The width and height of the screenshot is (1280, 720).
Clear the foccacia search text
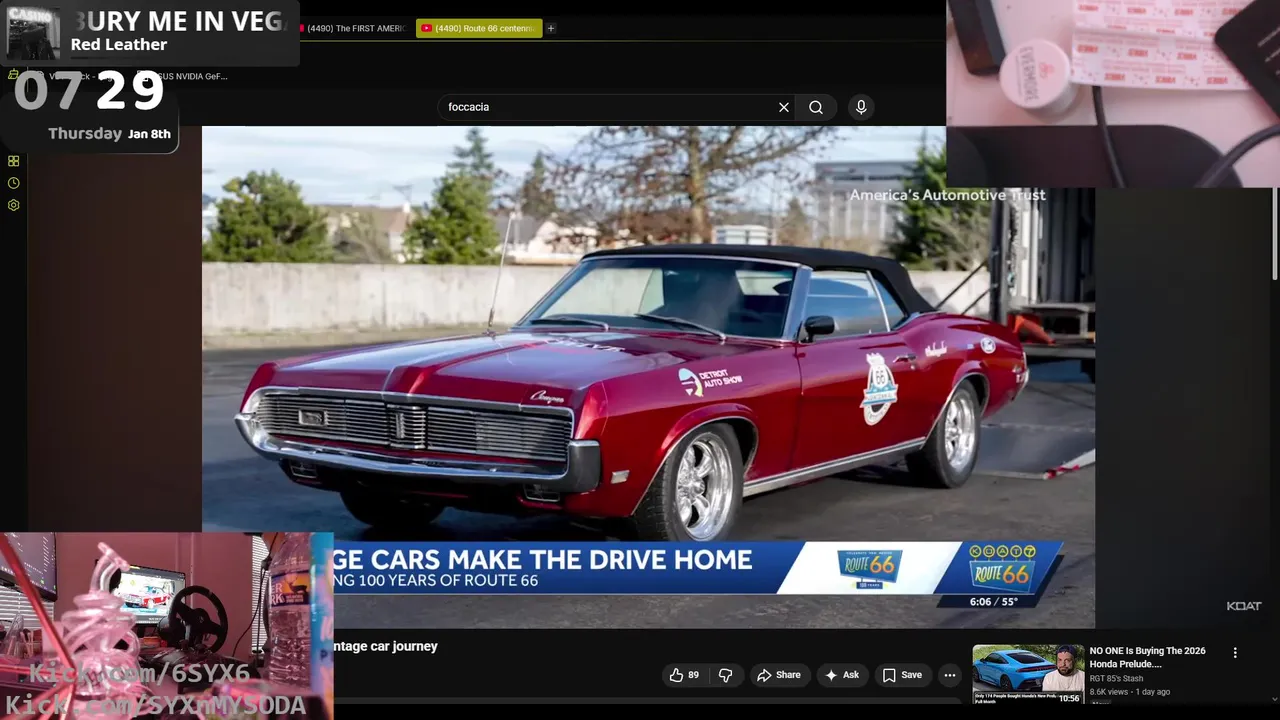tap(784, 107)
